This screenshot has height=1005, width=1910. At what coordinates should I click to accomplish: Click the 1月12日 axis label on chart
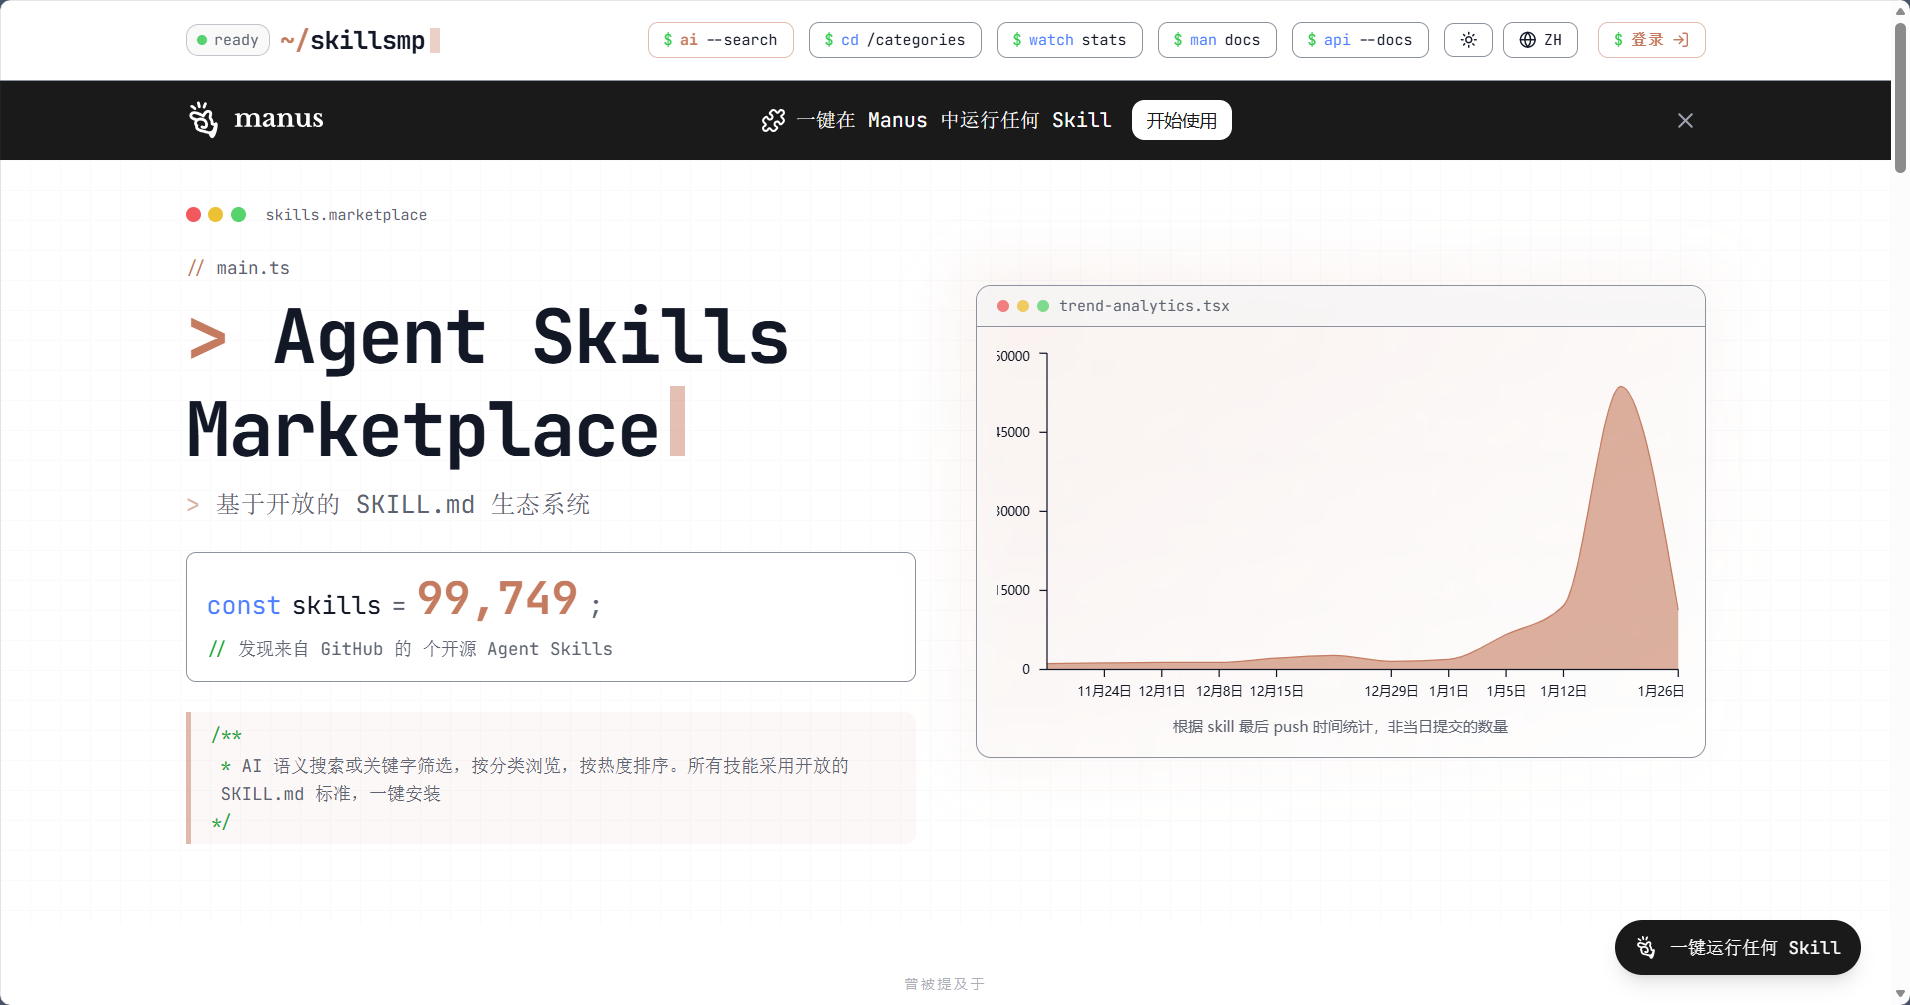[1563, 691]
